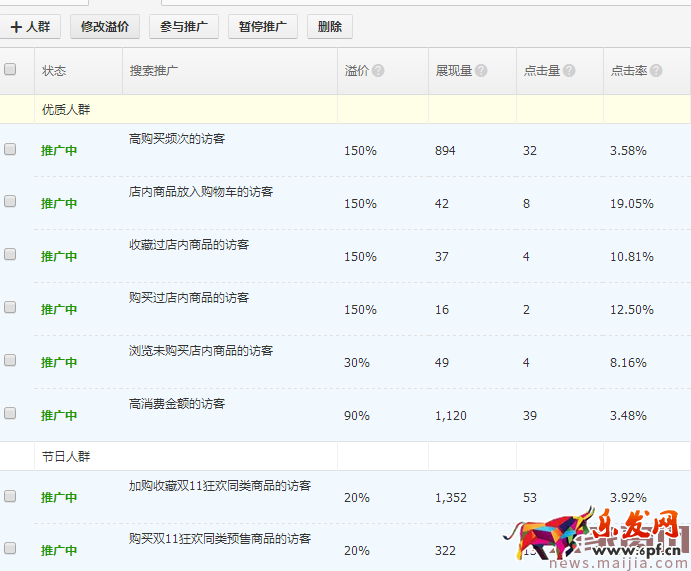Image resolution: width=691 pixels, height=571 pixels.
Task: Click the help icon next to 点击率
Action: pyautogui.click(x=656, y=71)
